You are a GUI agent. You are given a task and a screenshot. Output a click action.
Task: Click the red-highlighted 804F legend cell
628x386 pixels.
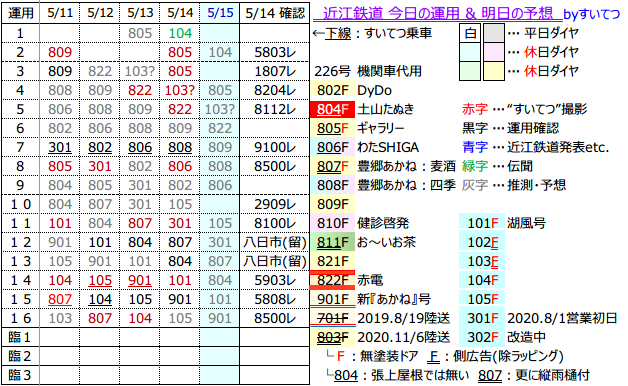pos(332,109)
